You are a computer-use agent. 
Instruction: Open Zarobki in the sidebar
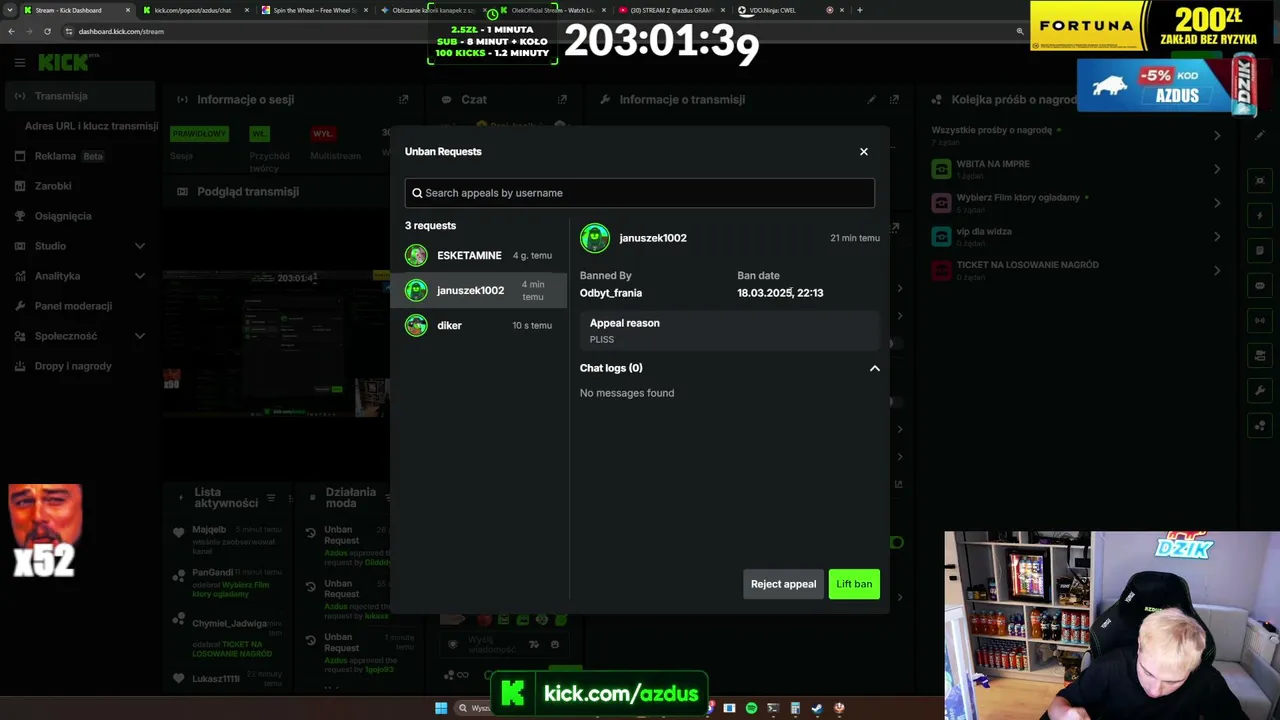click(x=78, y=186)
